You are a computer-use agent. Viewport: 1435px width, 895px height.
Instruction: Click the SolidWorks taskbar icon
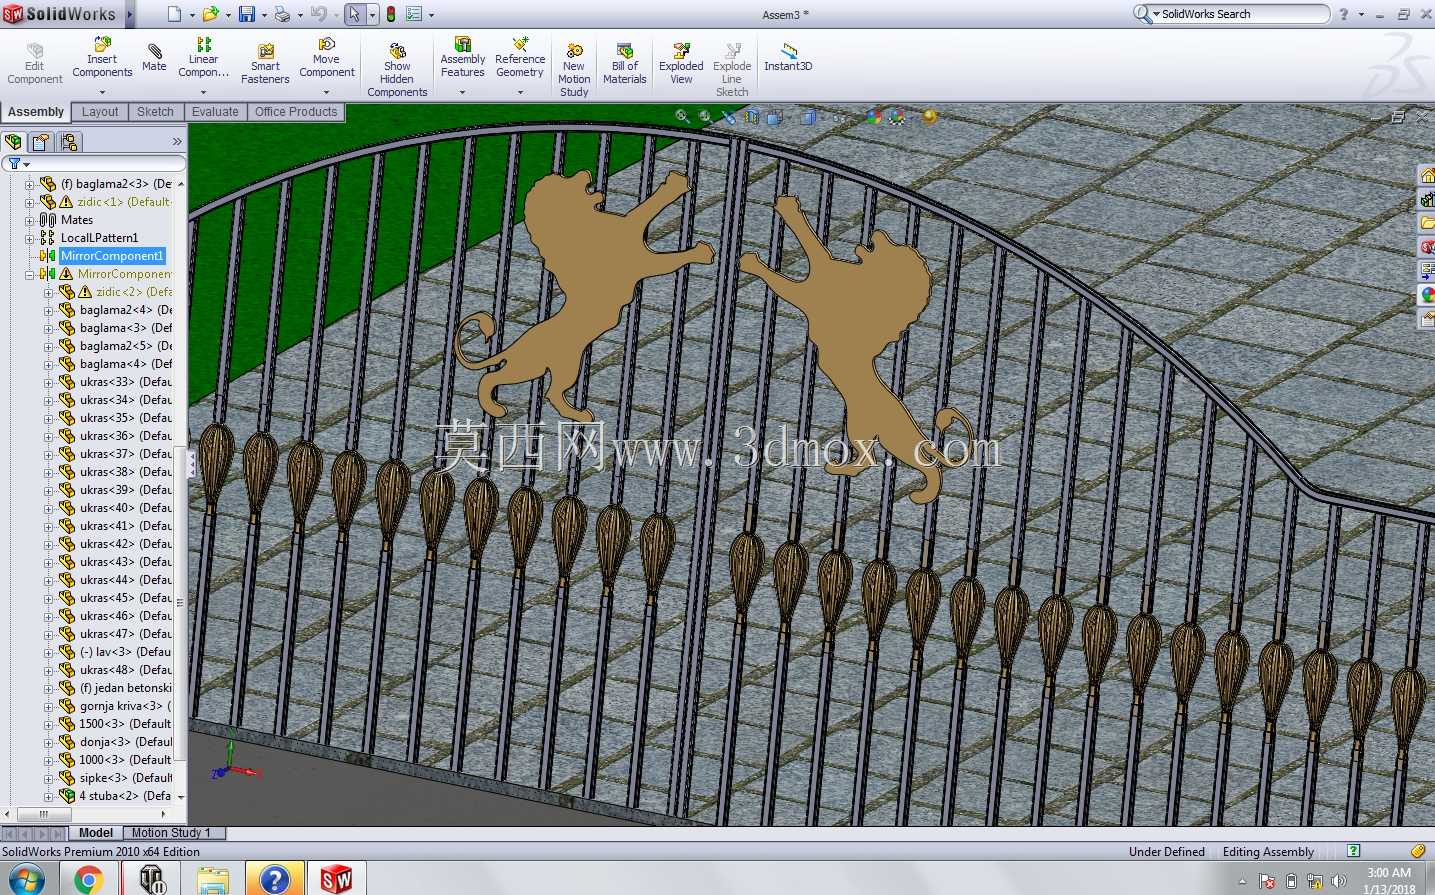[x=336, y=879]
